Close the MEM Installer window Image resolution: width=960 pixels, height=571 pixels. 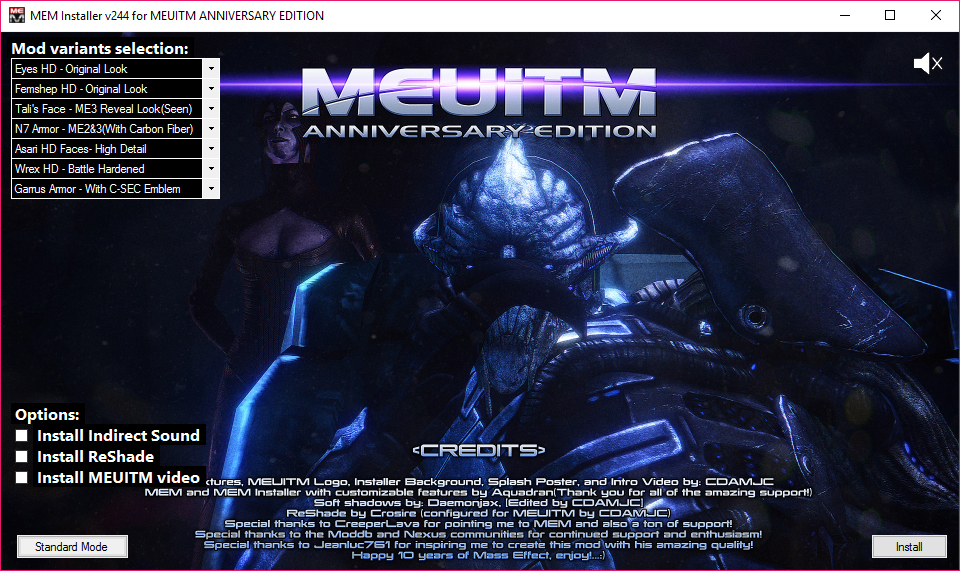[936, 15]
